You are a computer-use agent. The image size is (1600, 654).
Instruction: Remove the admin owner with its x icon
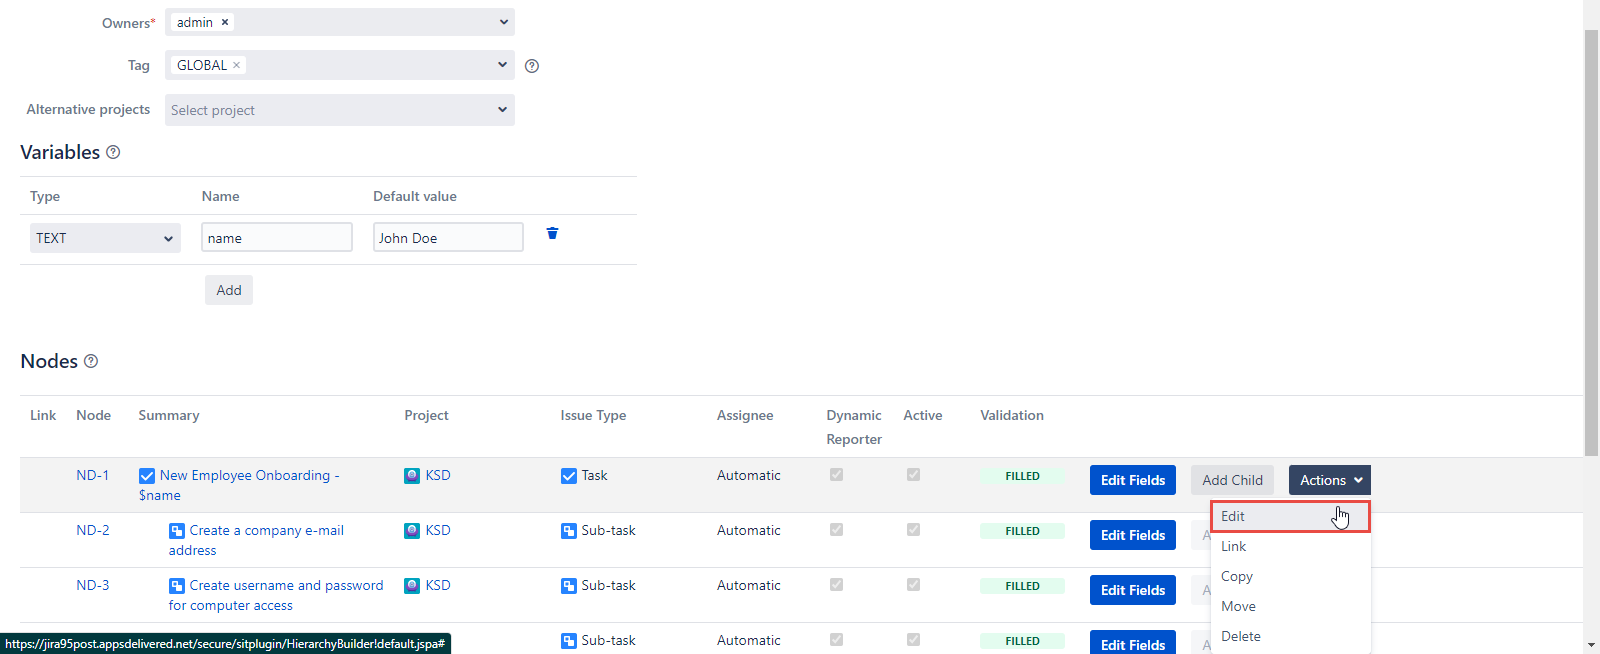pos(225,22)
